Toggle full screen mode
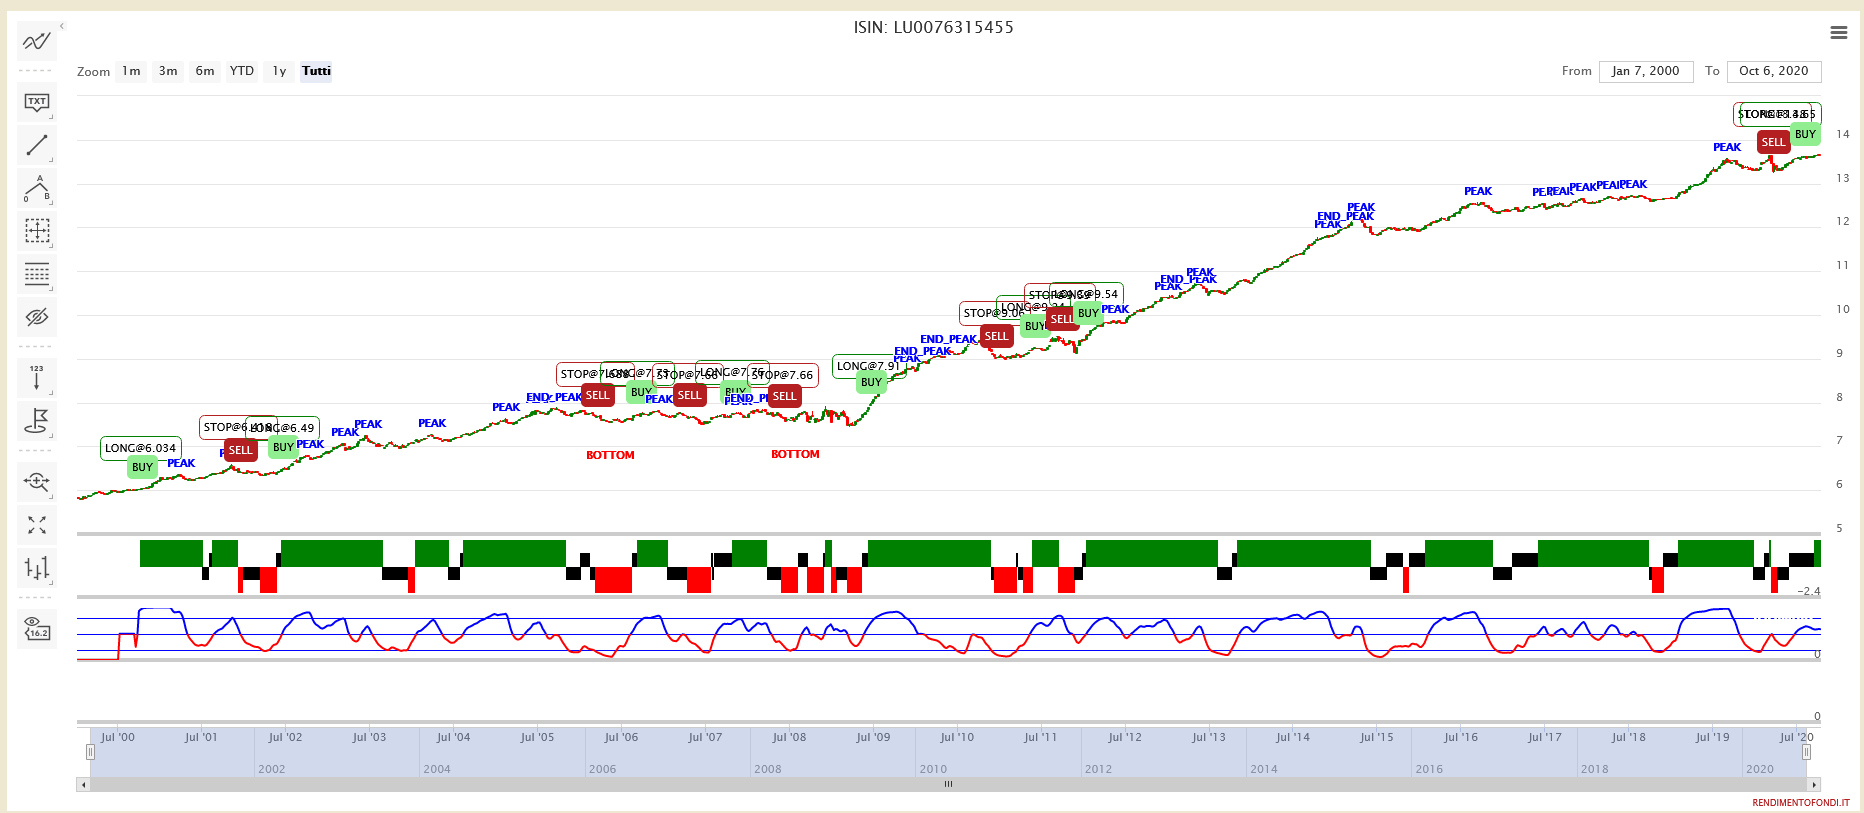1864x813 pixels. coord(37,525)
